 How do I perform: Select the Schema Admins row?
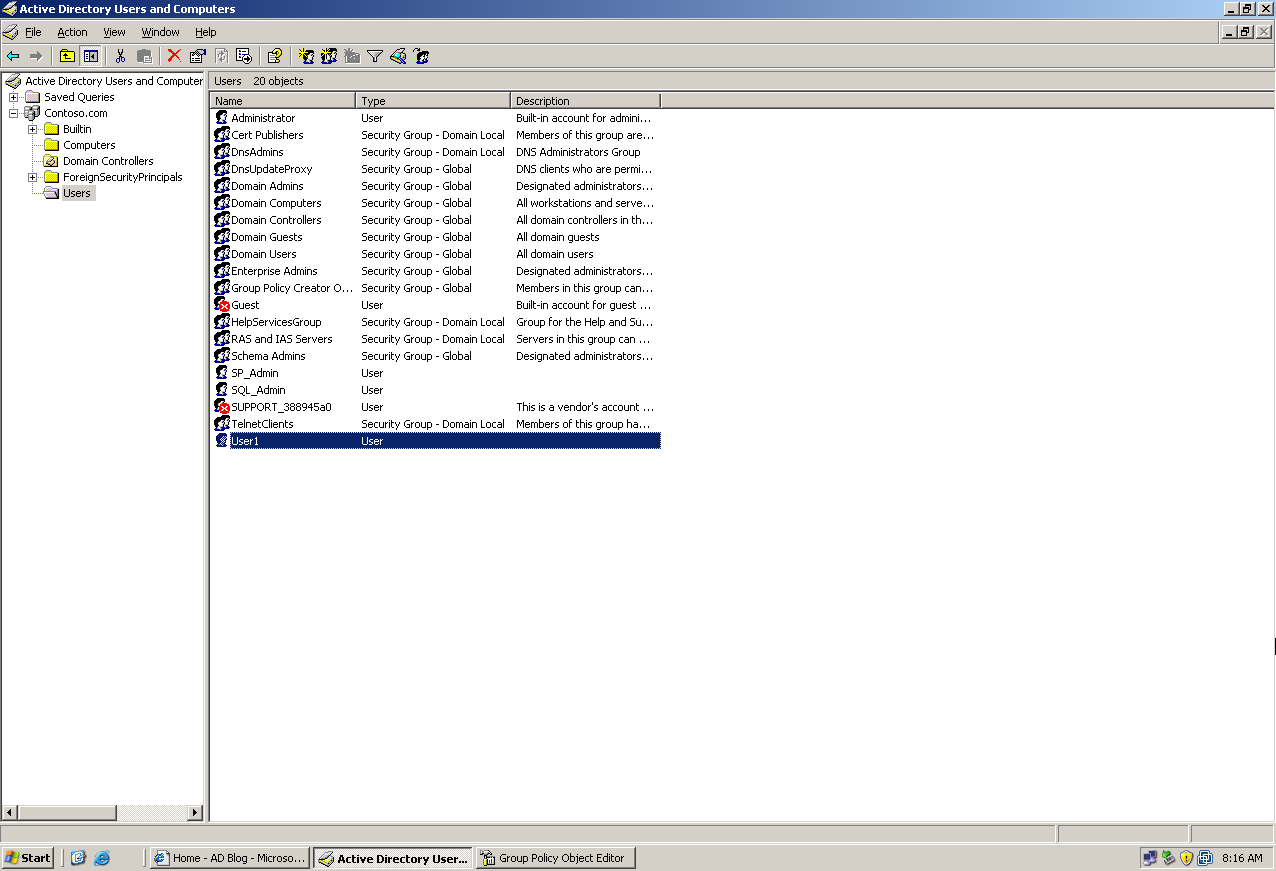[436, 356]
